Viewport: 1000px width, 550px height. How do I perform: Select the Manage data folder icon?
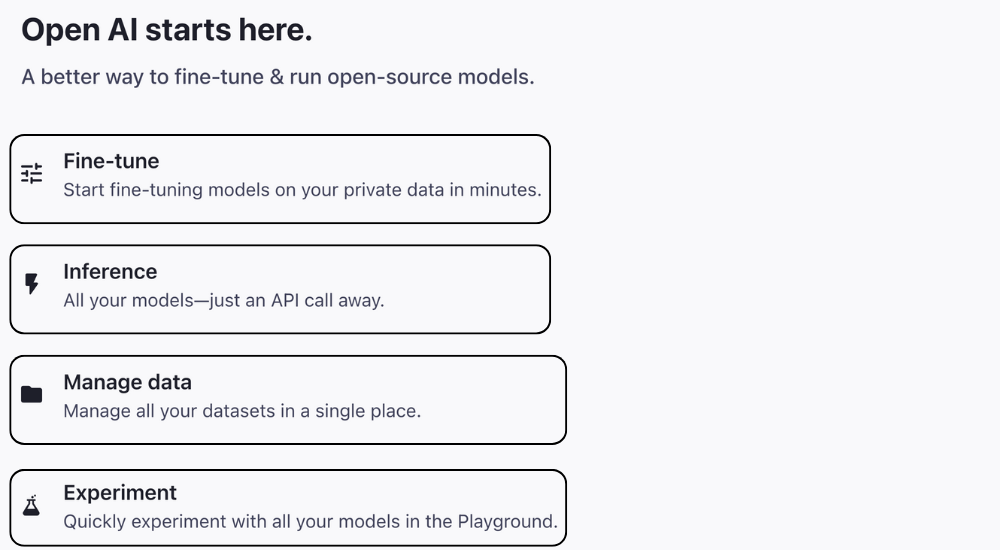pos(31,394)
